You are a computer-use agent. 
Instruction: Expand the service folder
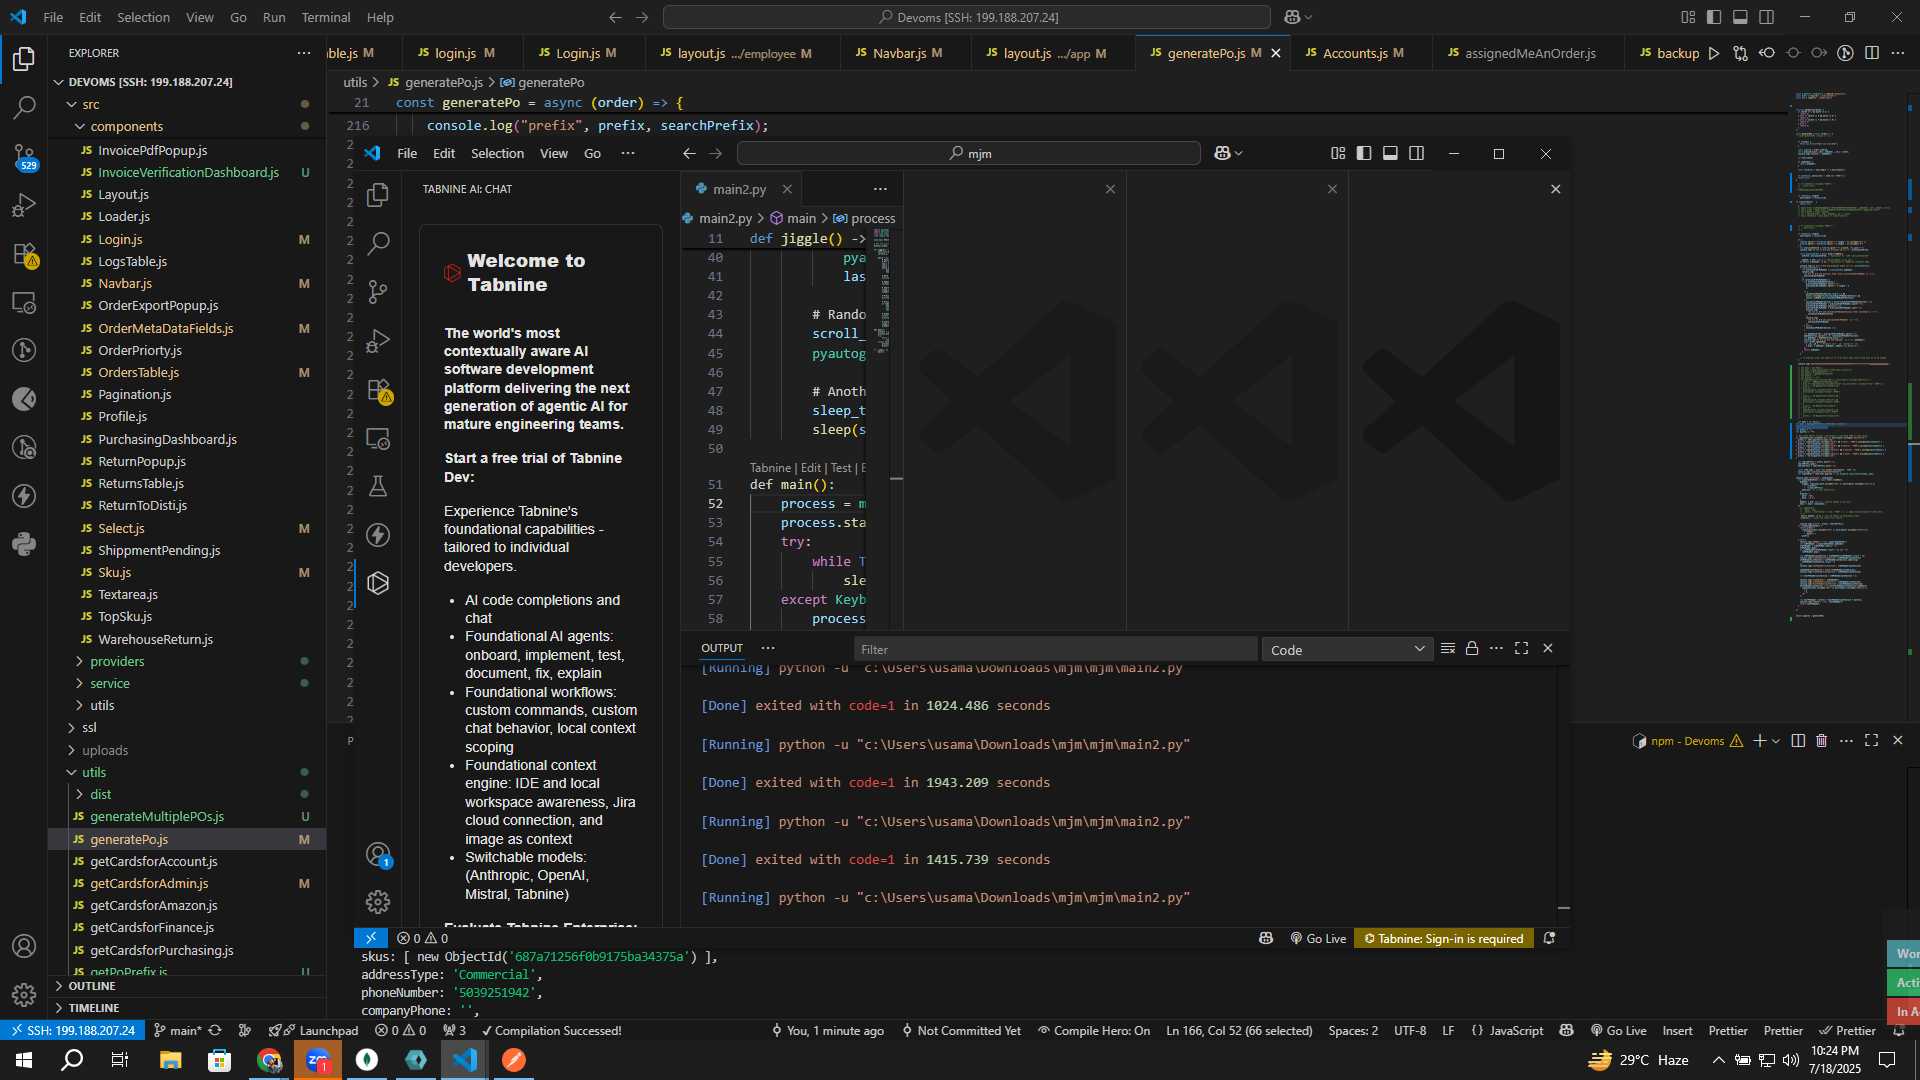click(110, 684)
